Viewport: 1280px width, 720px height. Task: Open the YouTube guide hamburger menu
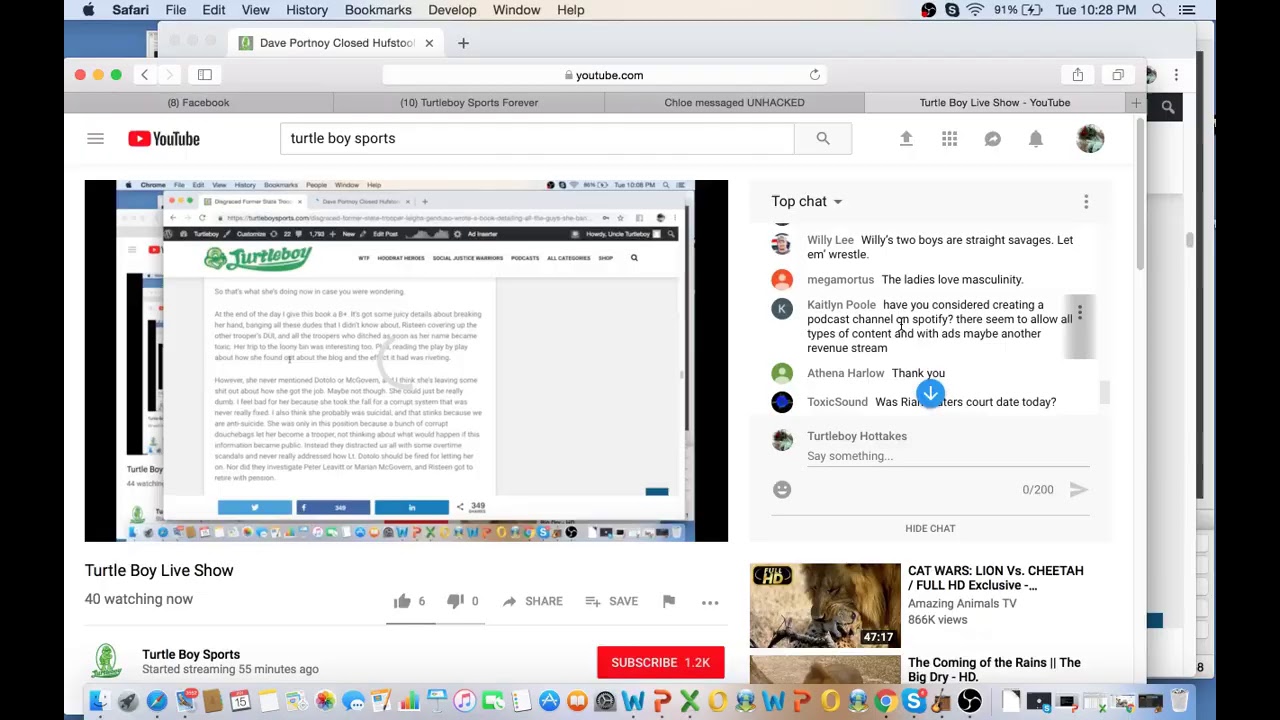coord(95,139)
